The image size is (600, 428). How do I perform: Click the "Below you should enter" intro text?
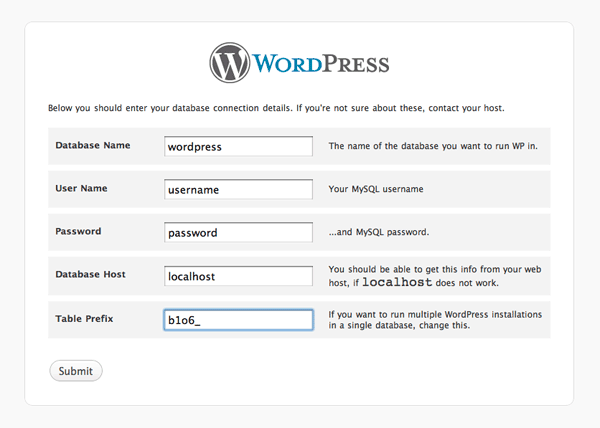point(276,108)
